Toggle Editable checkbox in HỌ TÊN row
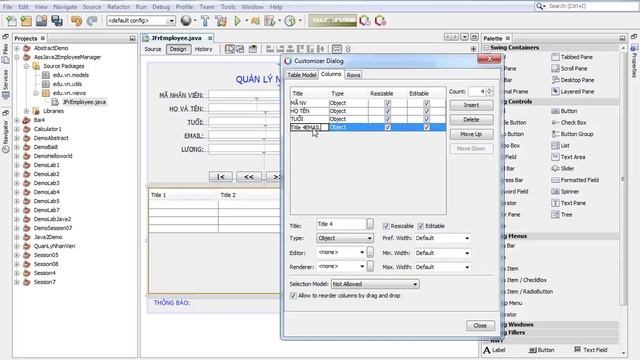Viewport: 640px width, 360px height. (x=427, y=111)
